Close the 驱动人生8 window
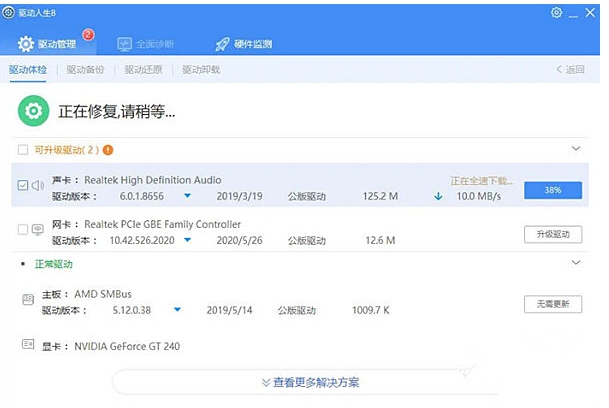 [590, 12]
